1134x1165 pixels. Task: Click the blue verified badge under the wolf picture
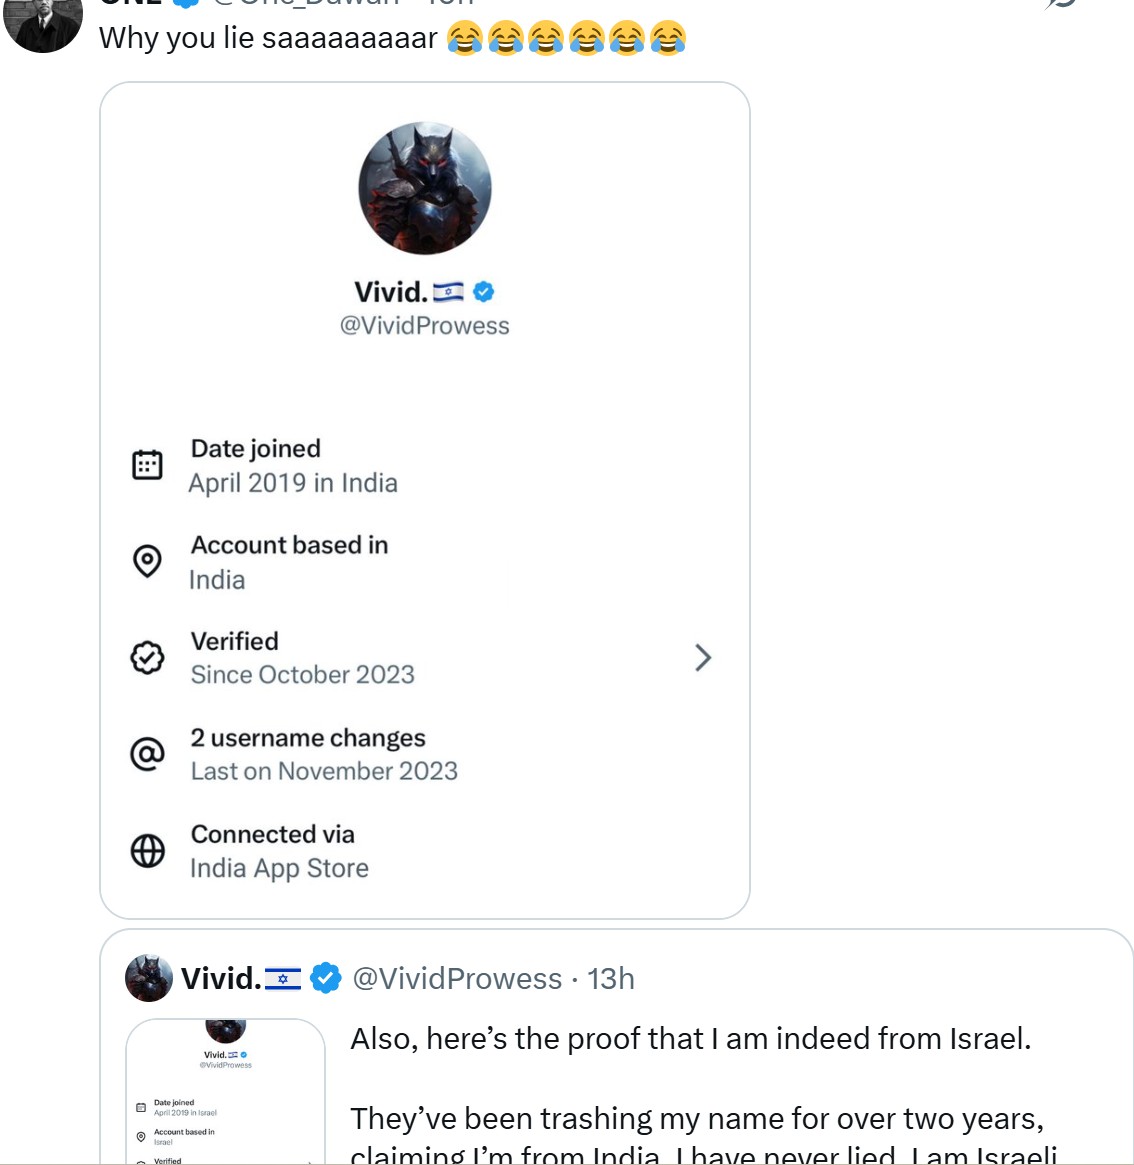(484, 292)
